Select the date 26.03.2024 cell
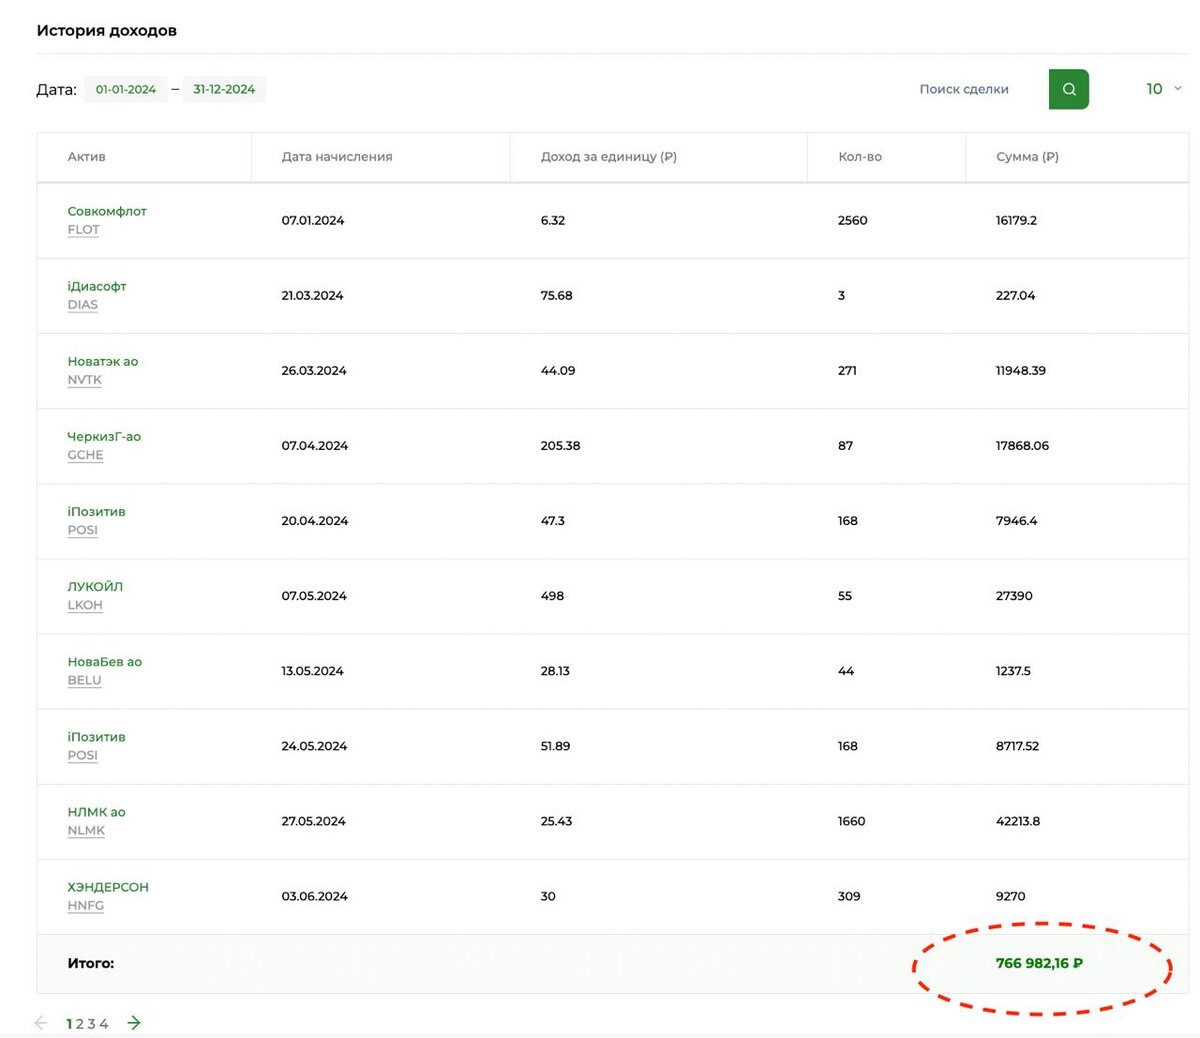This screenshot has width=1200, height=1038. click(x=314, y=371)
